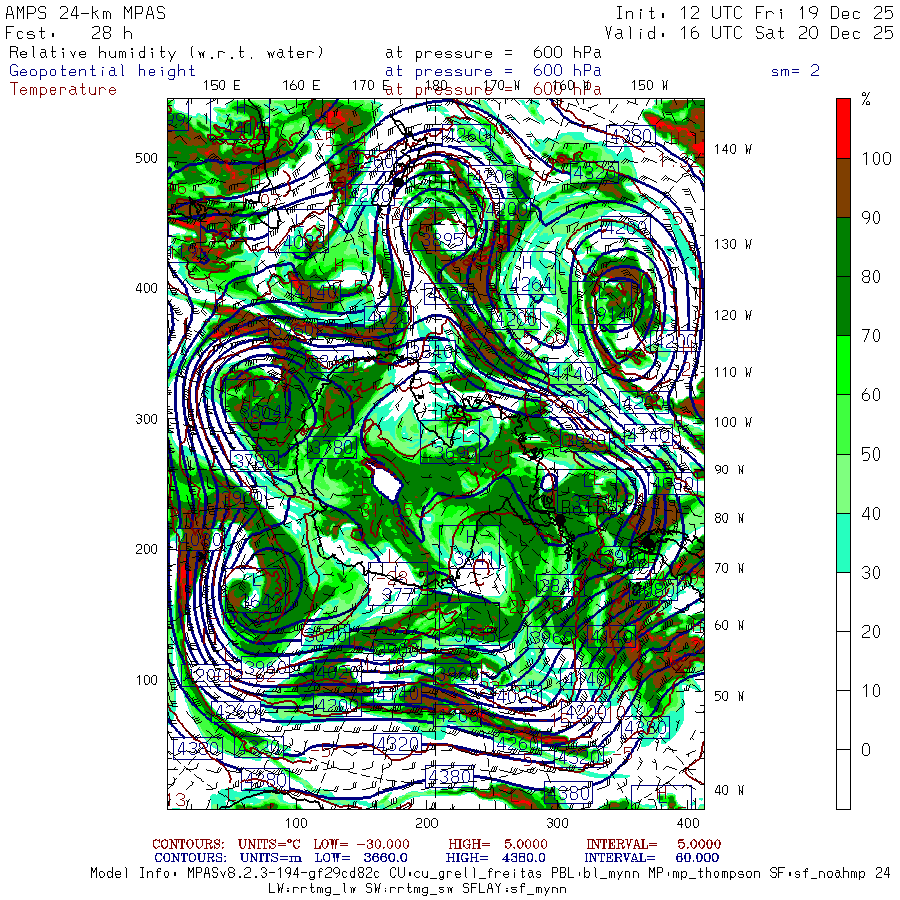Click the bottom axis tick label 200
Image resolution: width=900 pixels, height=900 pixels.
pyautogui.click(x=426, y=823)
